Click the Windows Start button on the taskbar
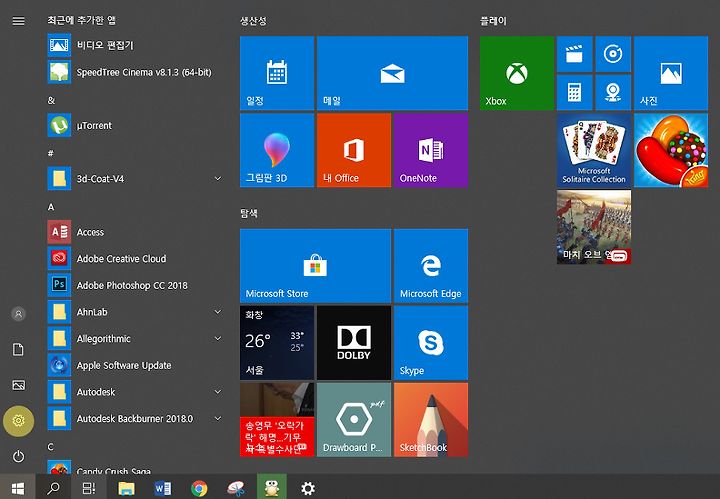This screenshot has width=720, height=499. click(x=17, y=488)
